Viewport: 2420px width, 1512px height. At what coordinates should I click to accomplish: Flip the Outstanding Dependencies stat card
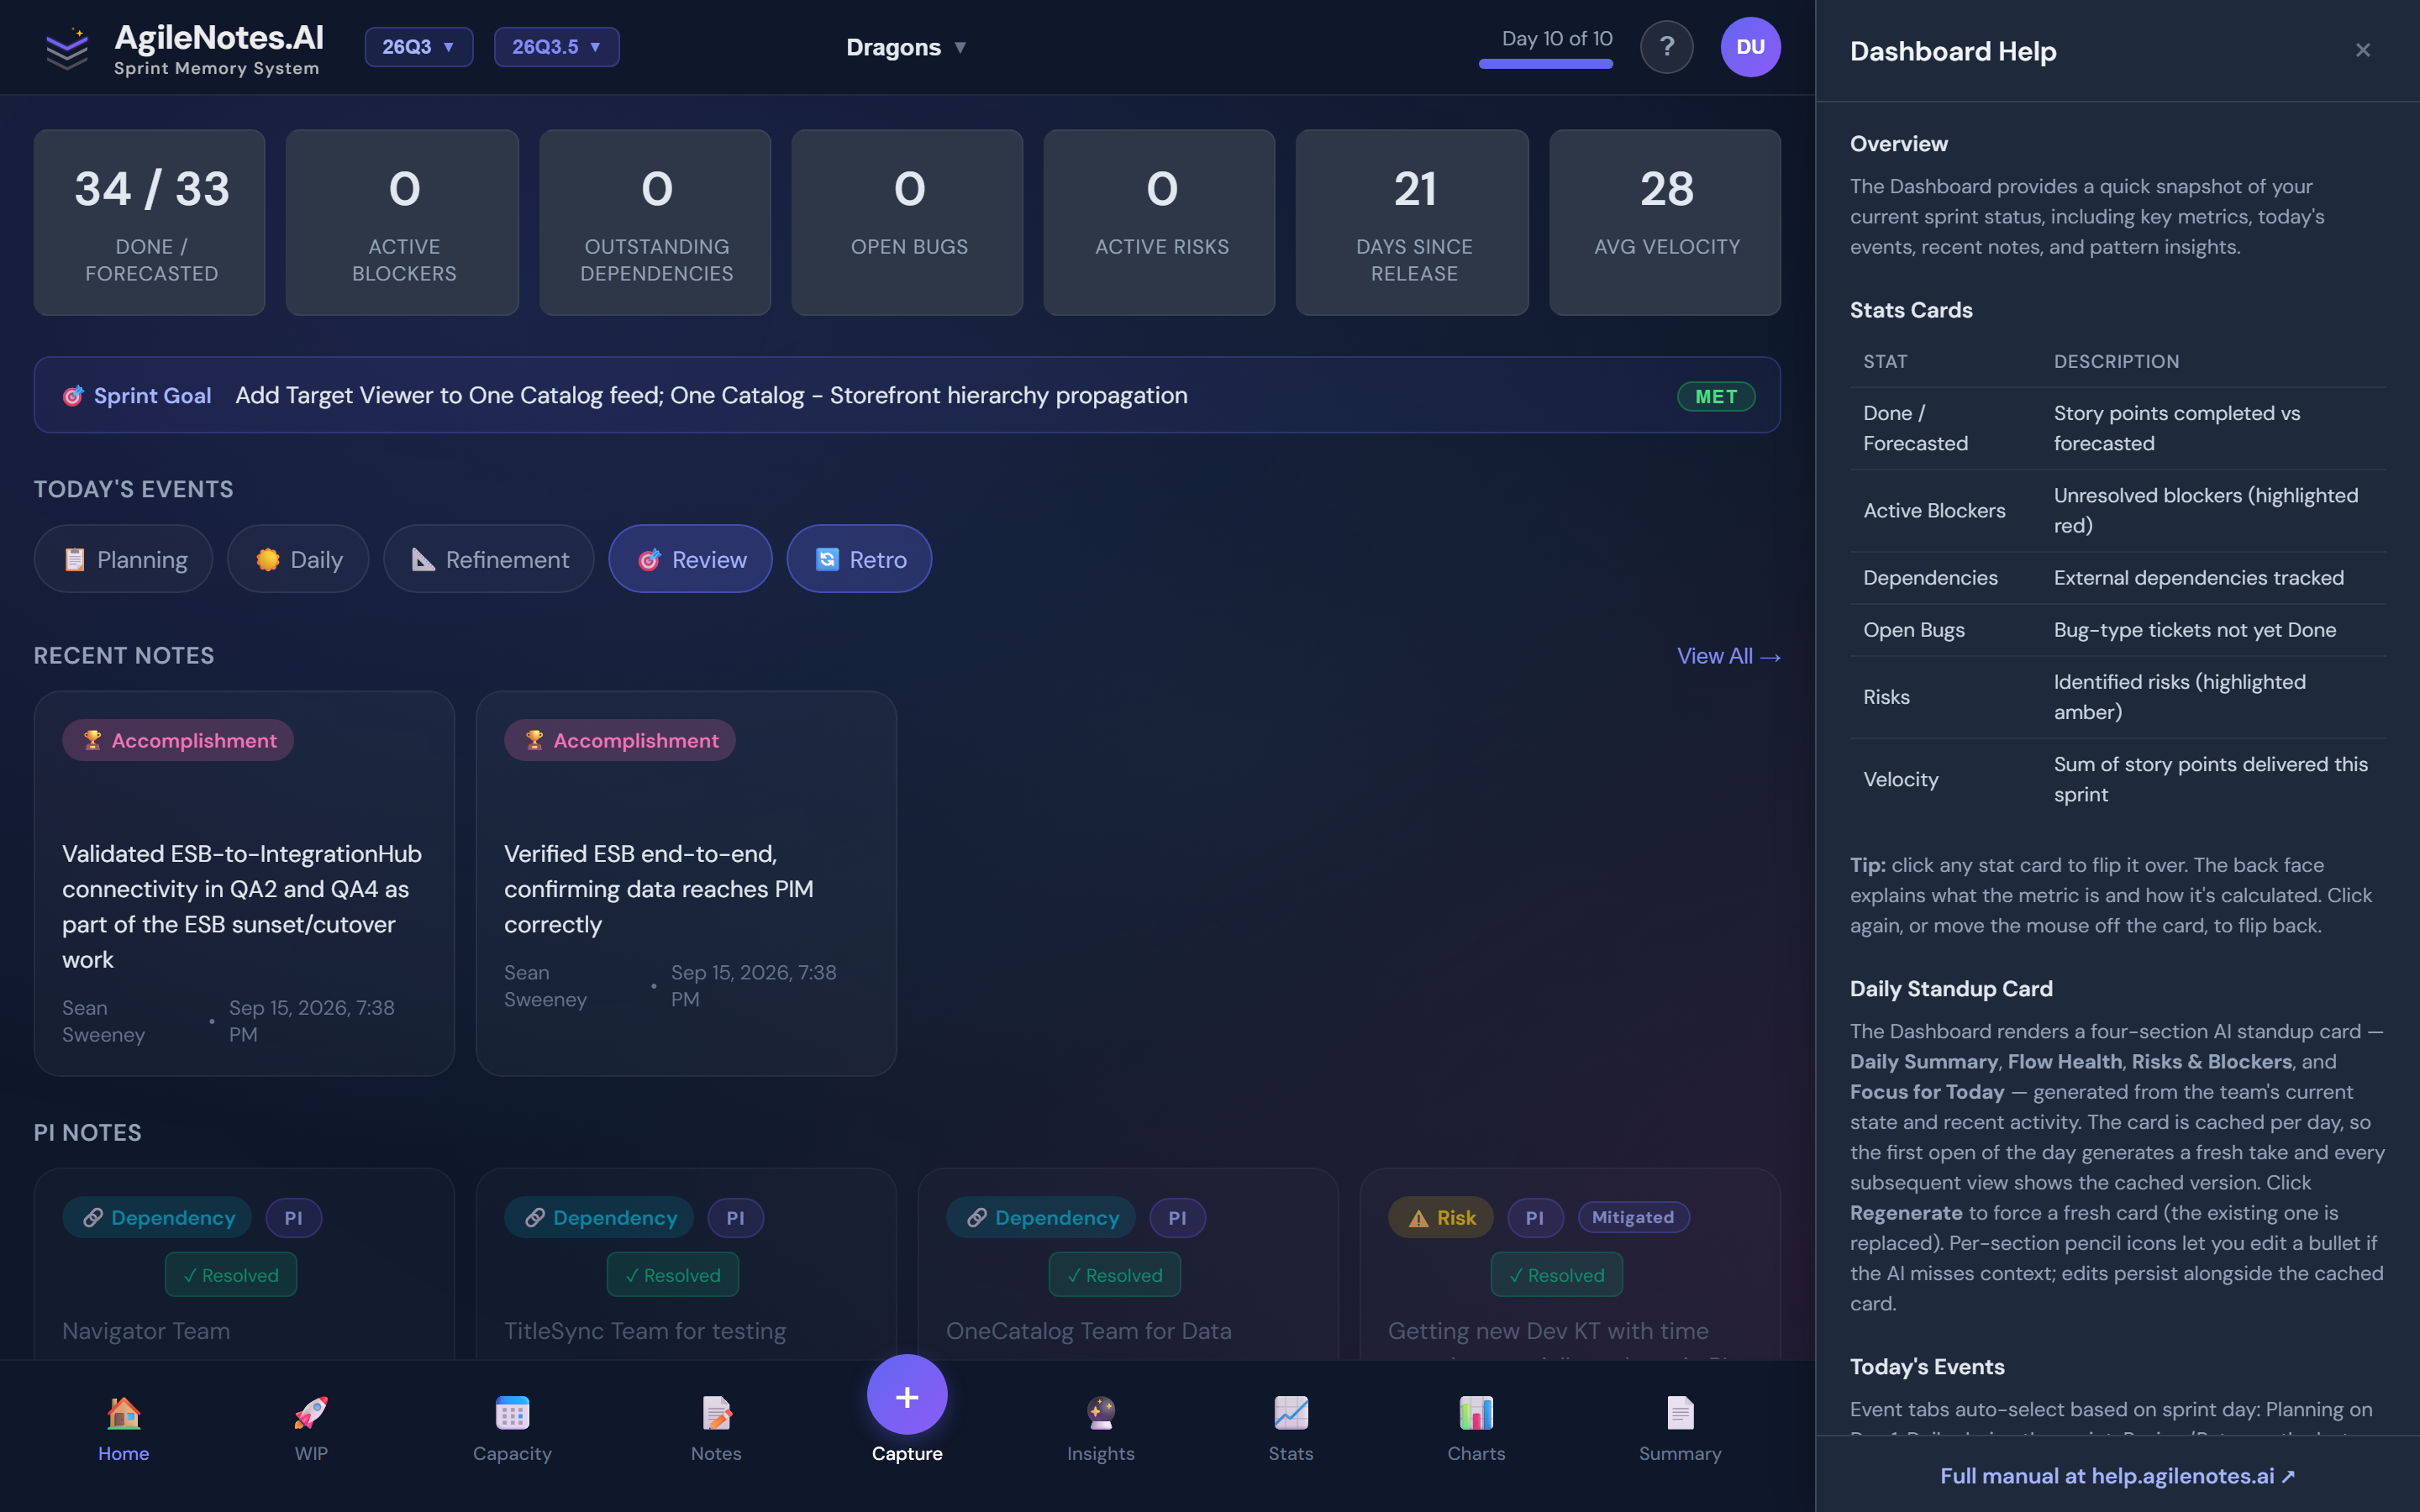655,223
